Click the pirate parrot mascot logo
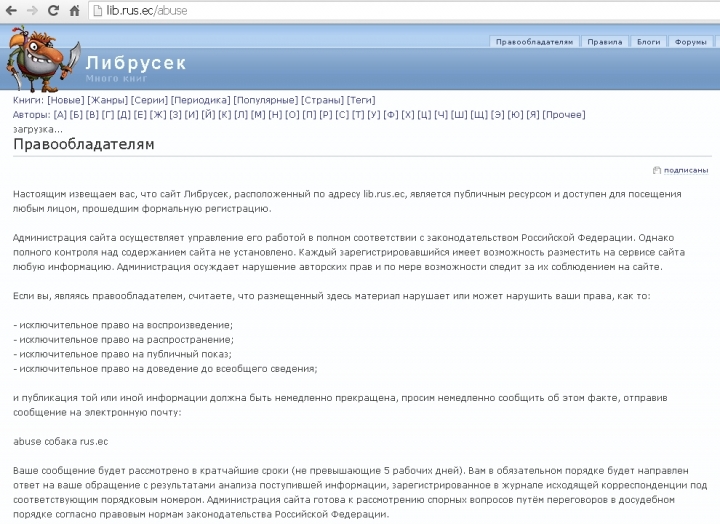The width and height of the screenshot is (720, 524). (x=42, y=59)
